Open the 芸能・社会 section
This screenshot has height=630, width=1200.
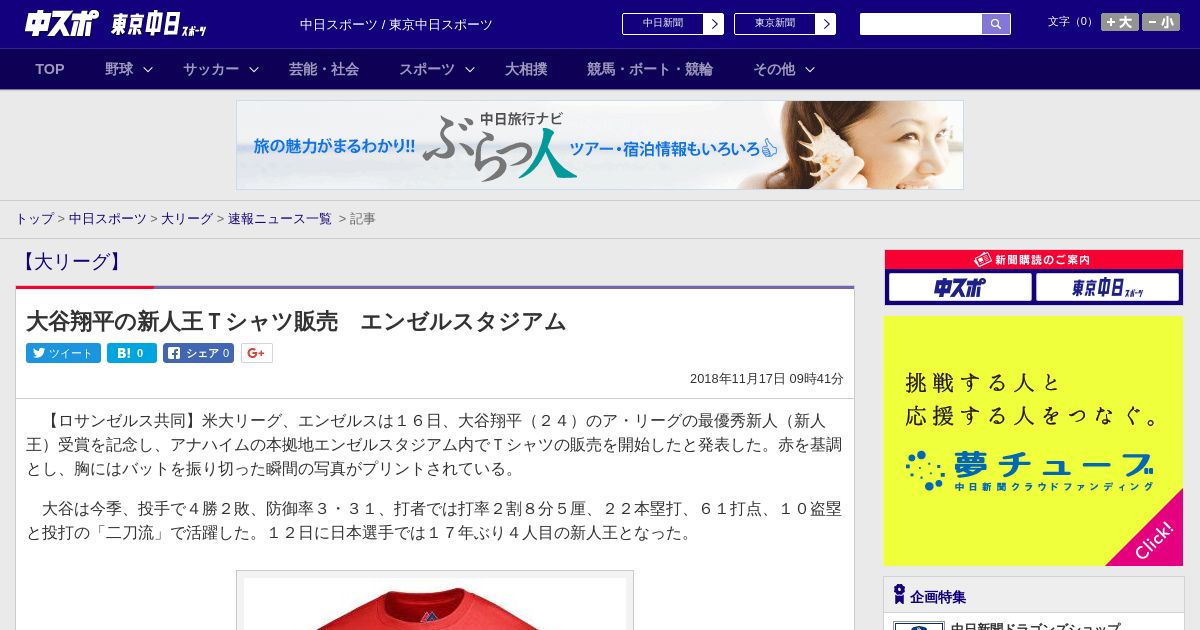point(324,69)
